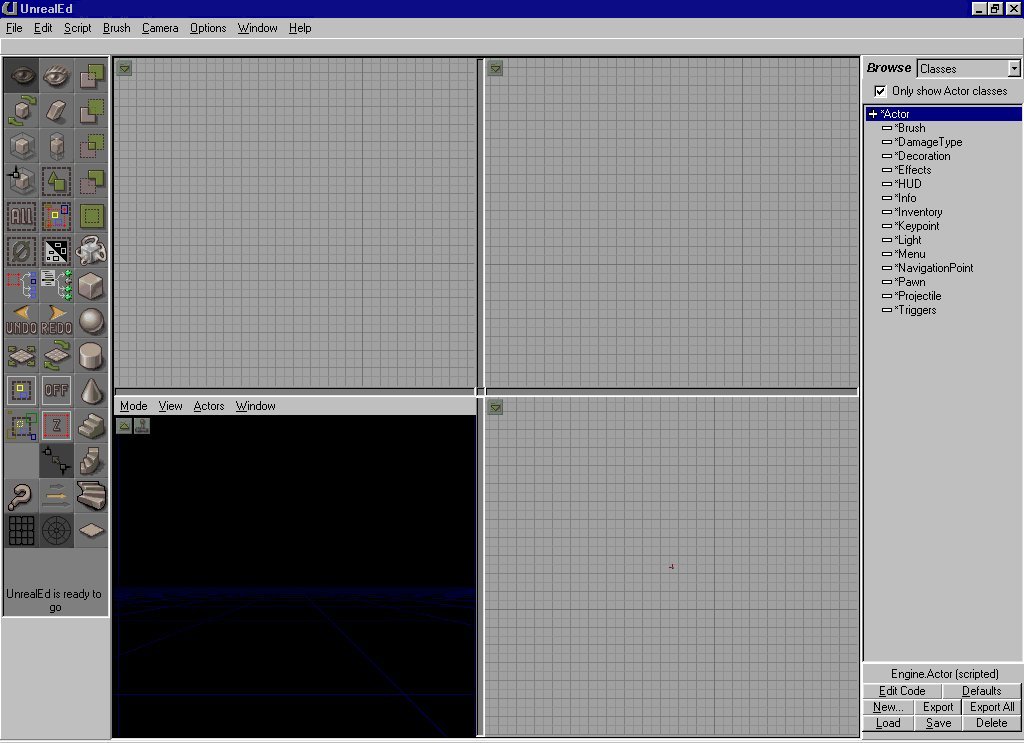
Task: Click the Intersect icon with two dashed squares
Action: pos(91,146)
